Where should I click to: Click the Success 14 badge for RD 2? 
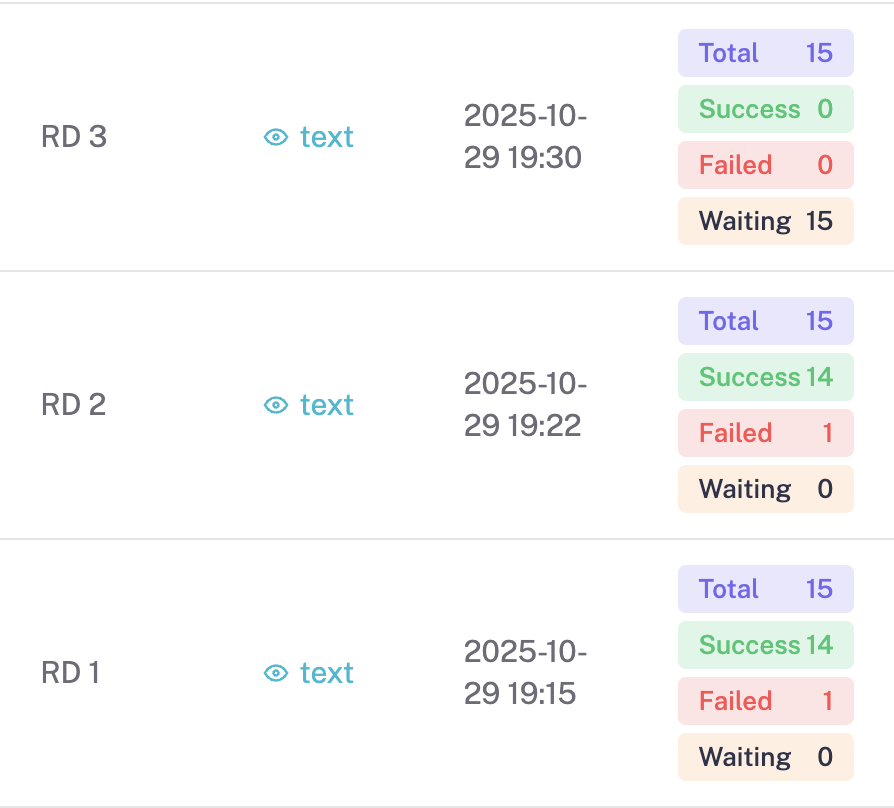click(x=765, y=377)
